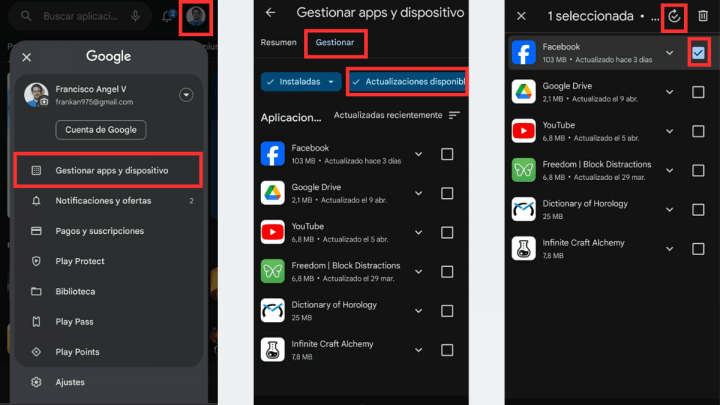Viewport: 720px width, 405px height.
Task: Expand Infinite Craft Alchemy chevron, right screen
Action: click(x=669, y=249)
